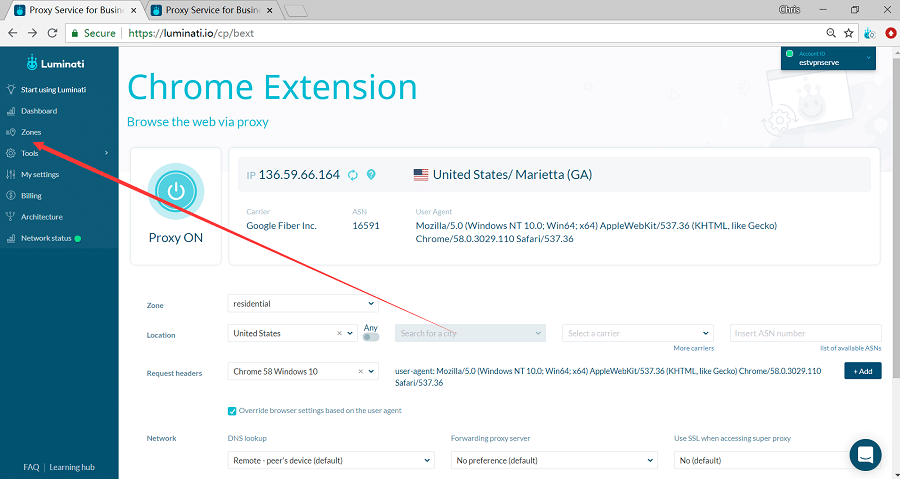The image size is (900, 479).
Task: Open Billing in sidebar
Action: 32,196
